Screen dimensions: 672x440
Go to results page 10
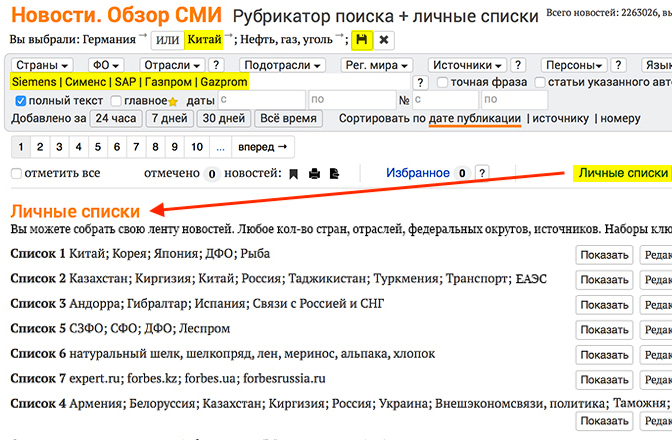(197, 147)
